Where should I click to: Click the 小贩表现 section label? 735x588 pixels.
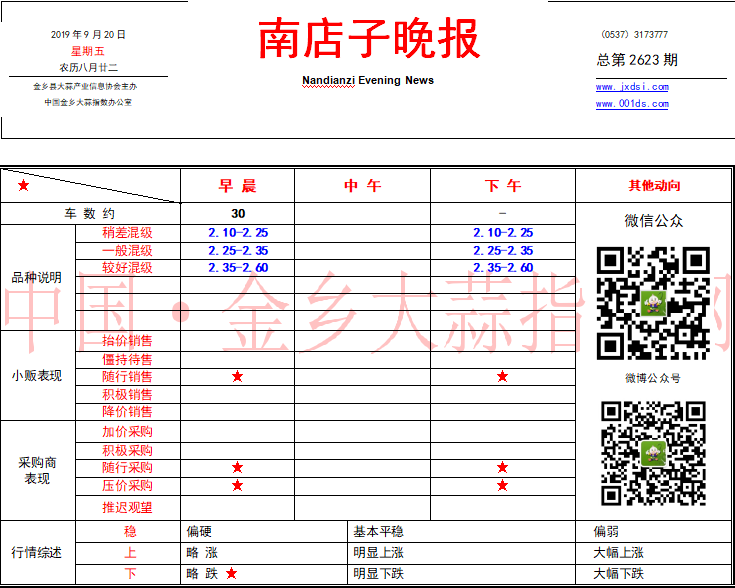coord(37,376)
